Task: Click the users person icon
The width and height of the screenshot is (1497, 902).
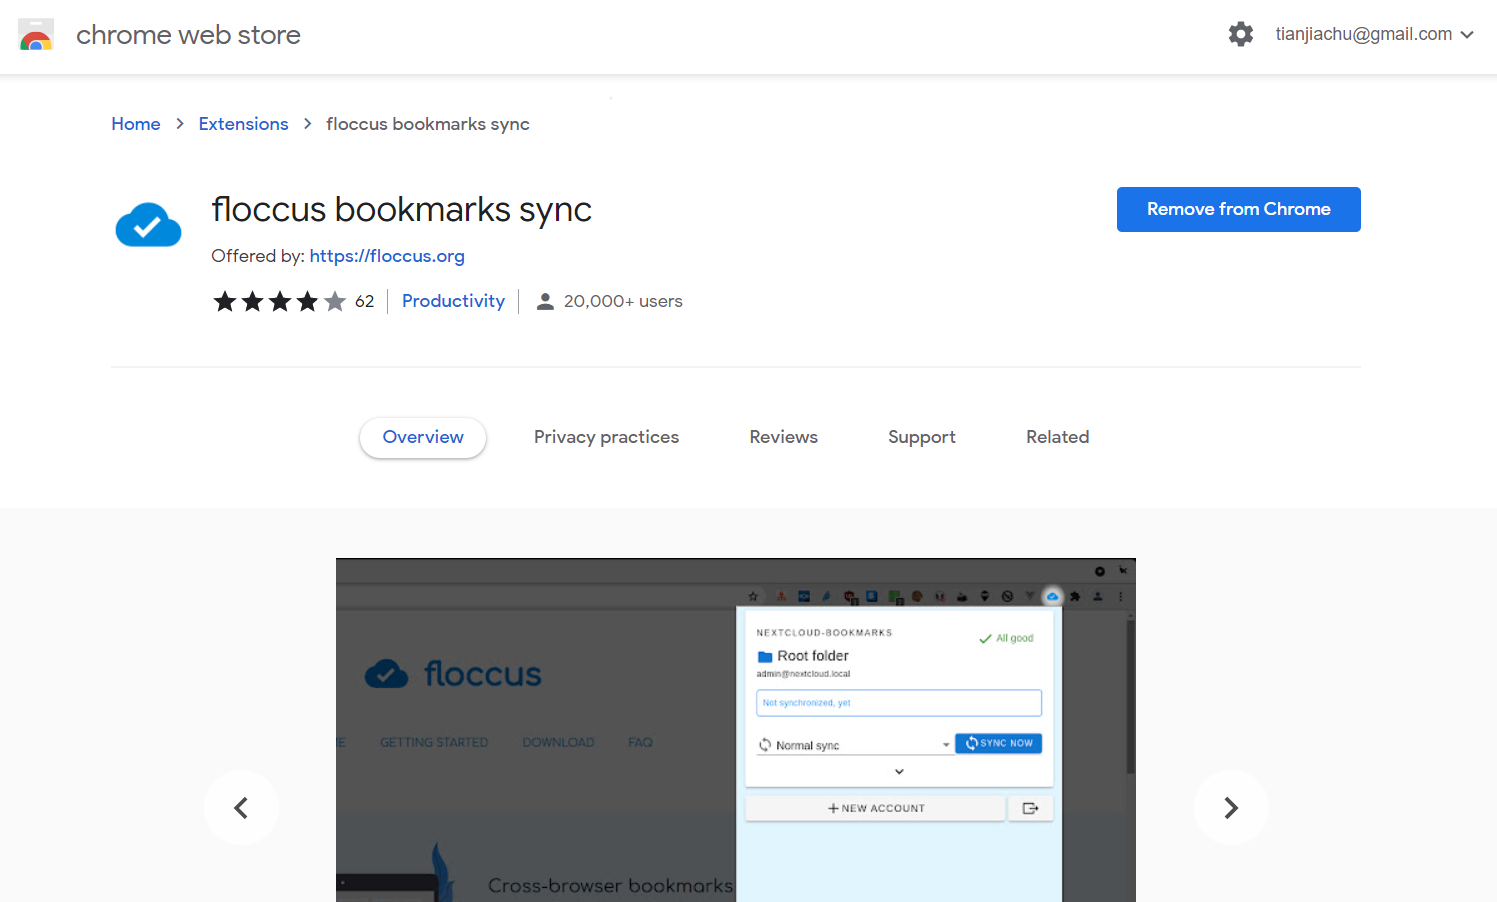Action: click(545, 301)
